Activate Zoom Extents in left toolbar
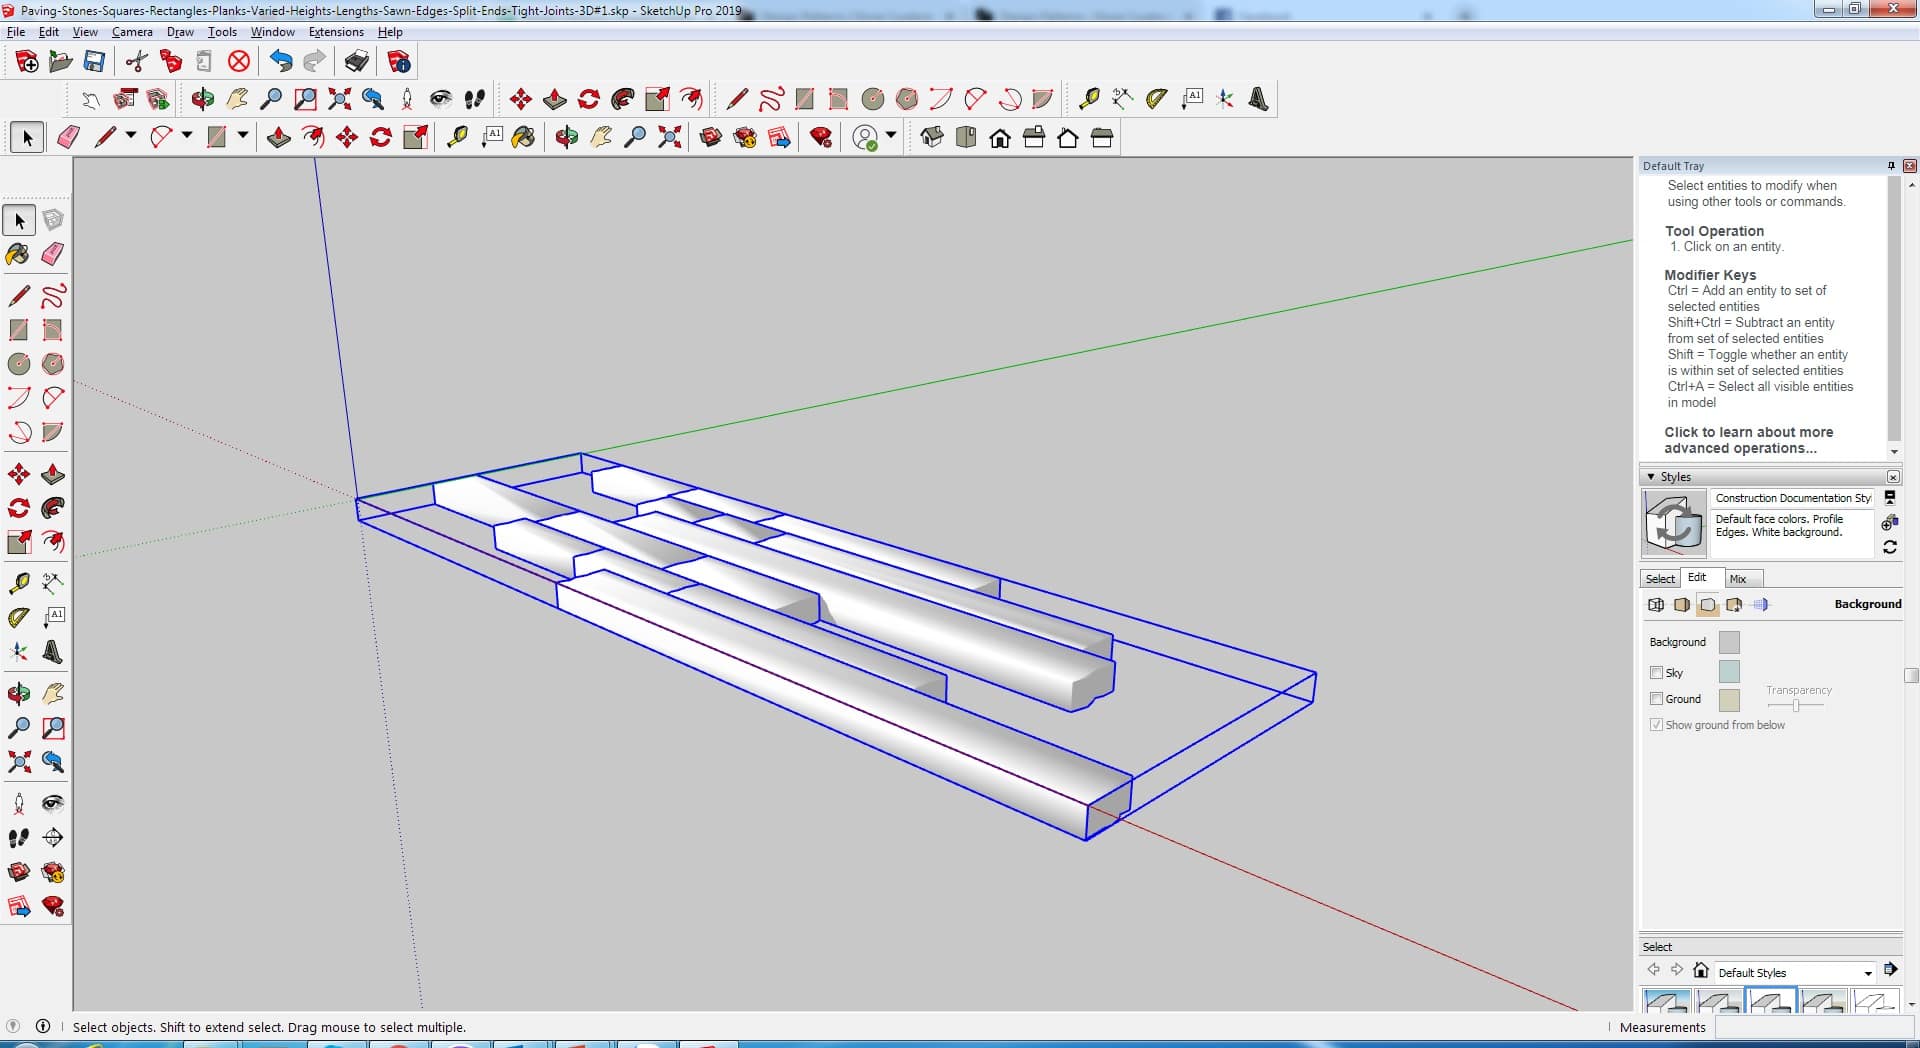 (x=18, y=762)
